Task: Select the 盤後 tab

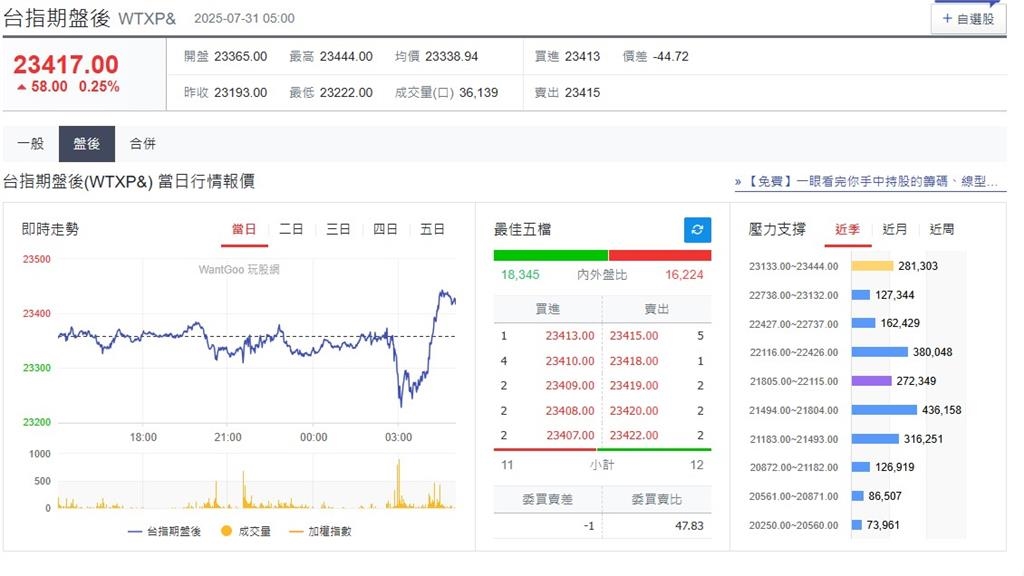Action: coord(87,144)
